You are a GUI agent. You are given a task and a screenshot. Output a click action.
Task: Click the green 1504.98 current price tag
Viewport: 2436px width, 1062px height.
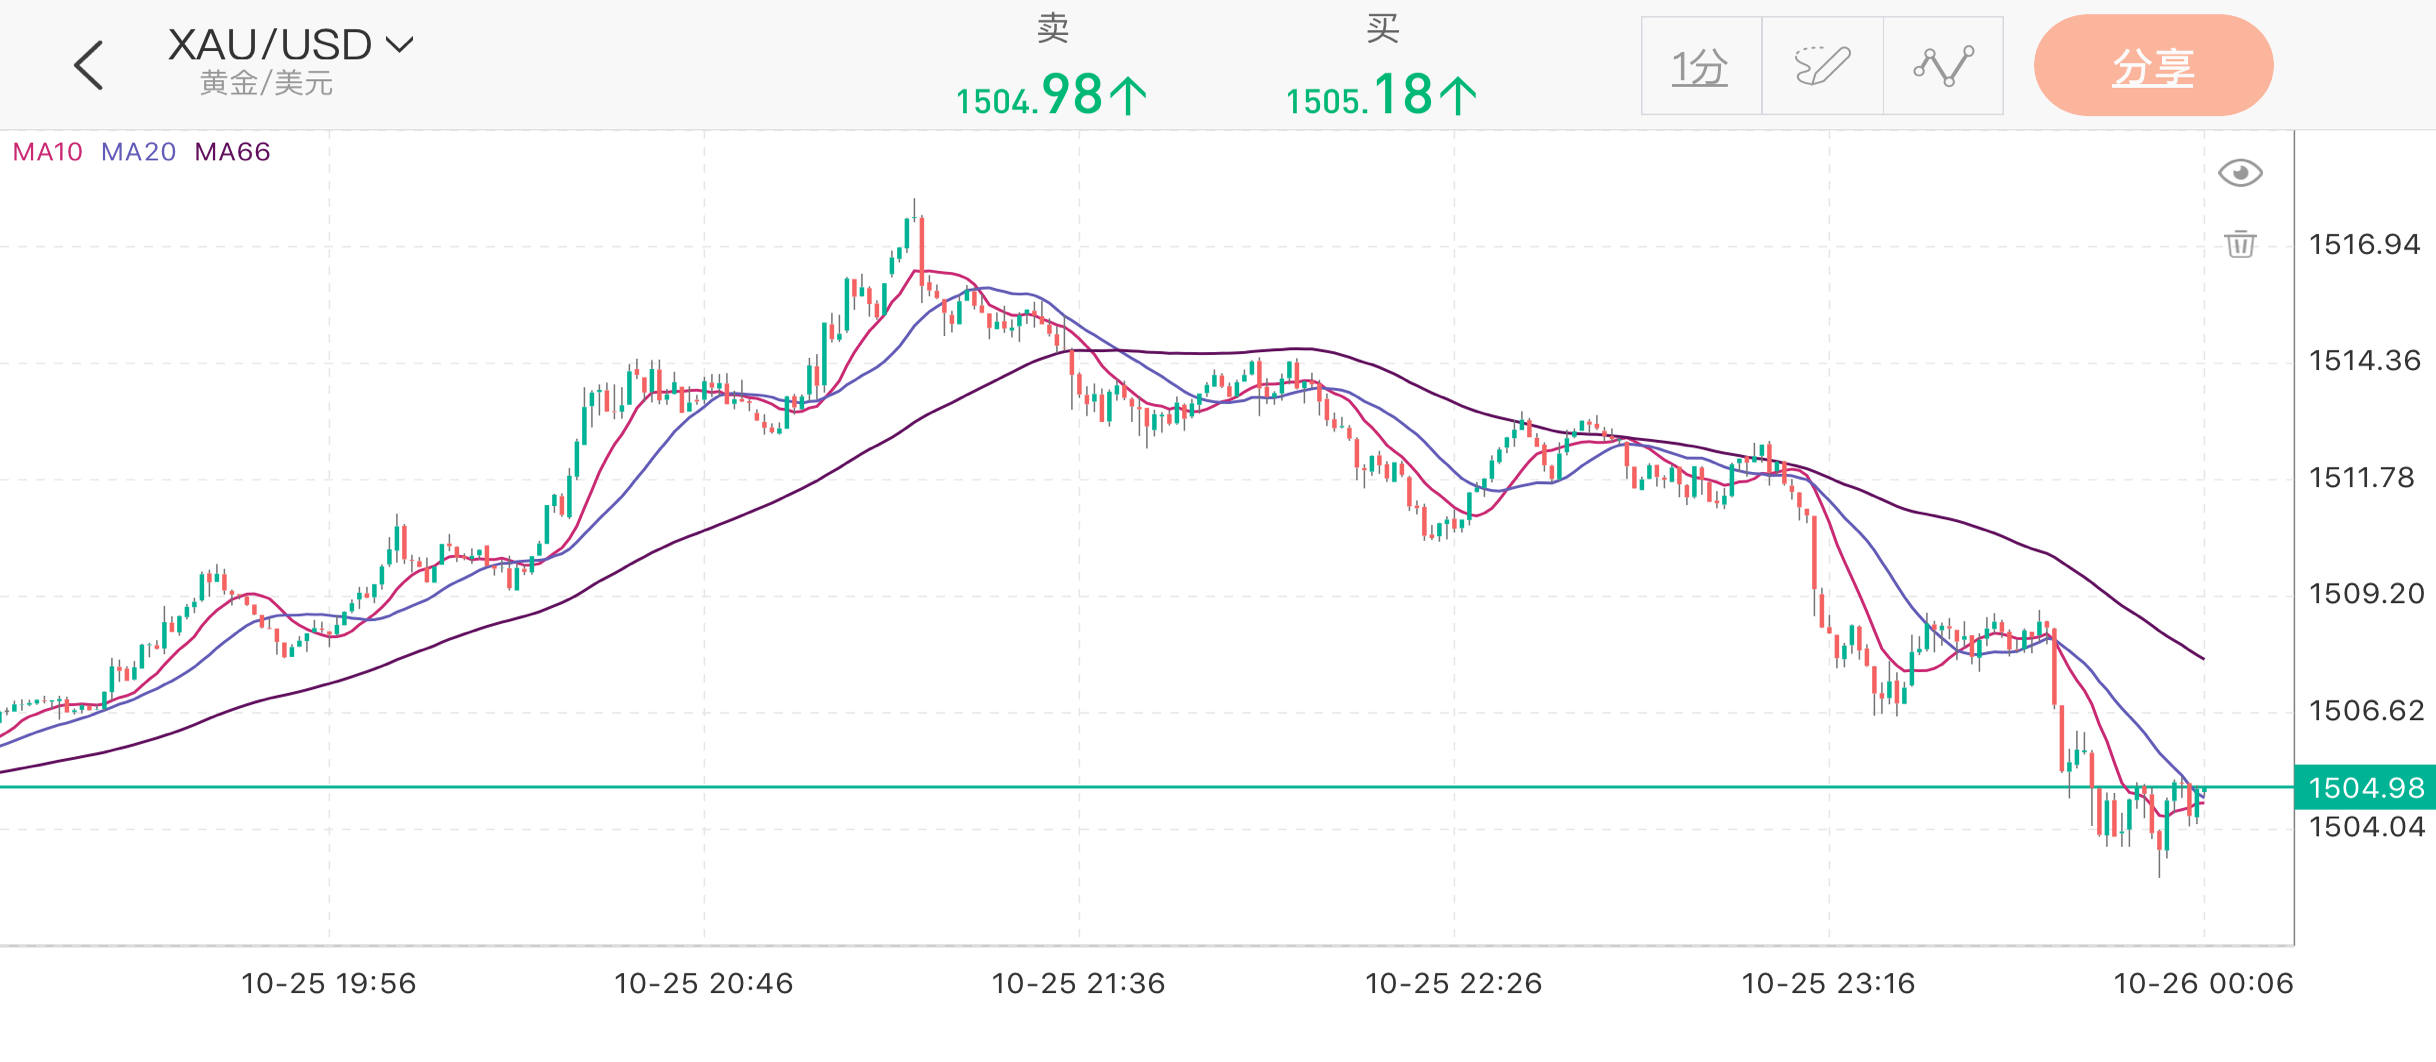click(2365, 788)
